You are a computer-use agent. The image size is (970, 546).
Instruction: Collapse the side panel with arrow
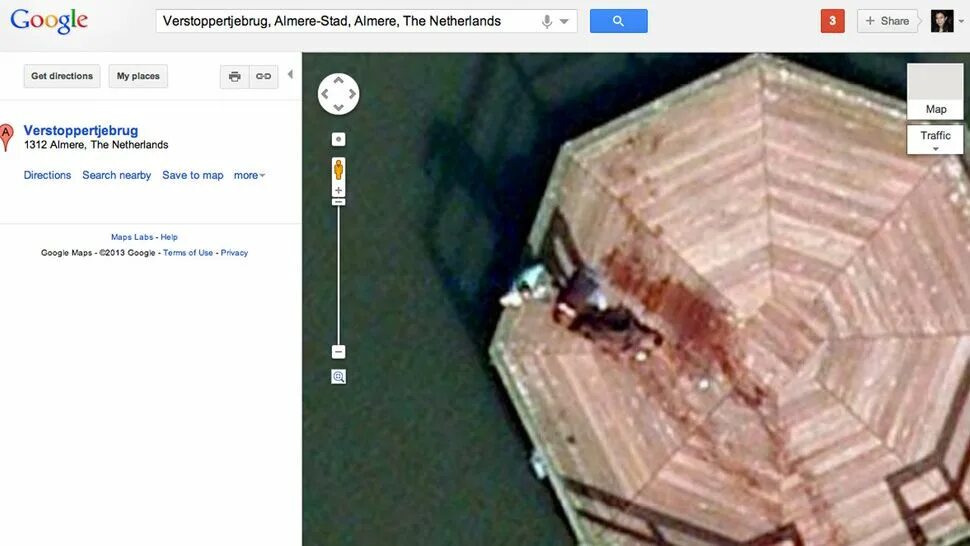click(290, 75)
